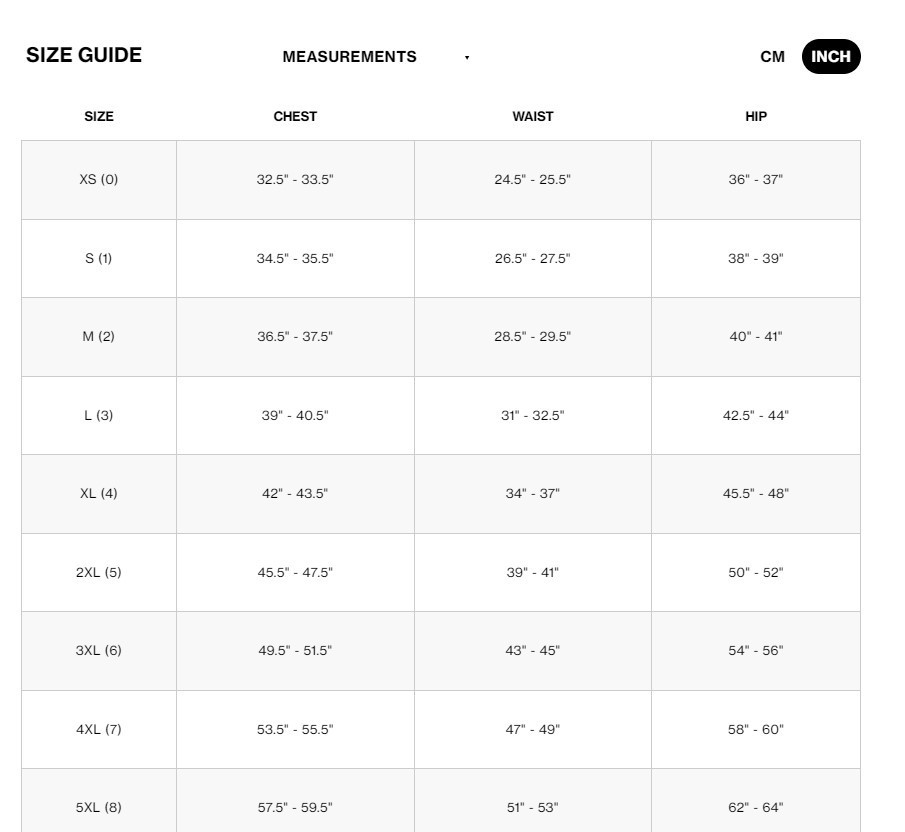Click the small dropdown arrow beside MEASUREMENTS
This screenshot has width=905, height=832.
point(467,58)
